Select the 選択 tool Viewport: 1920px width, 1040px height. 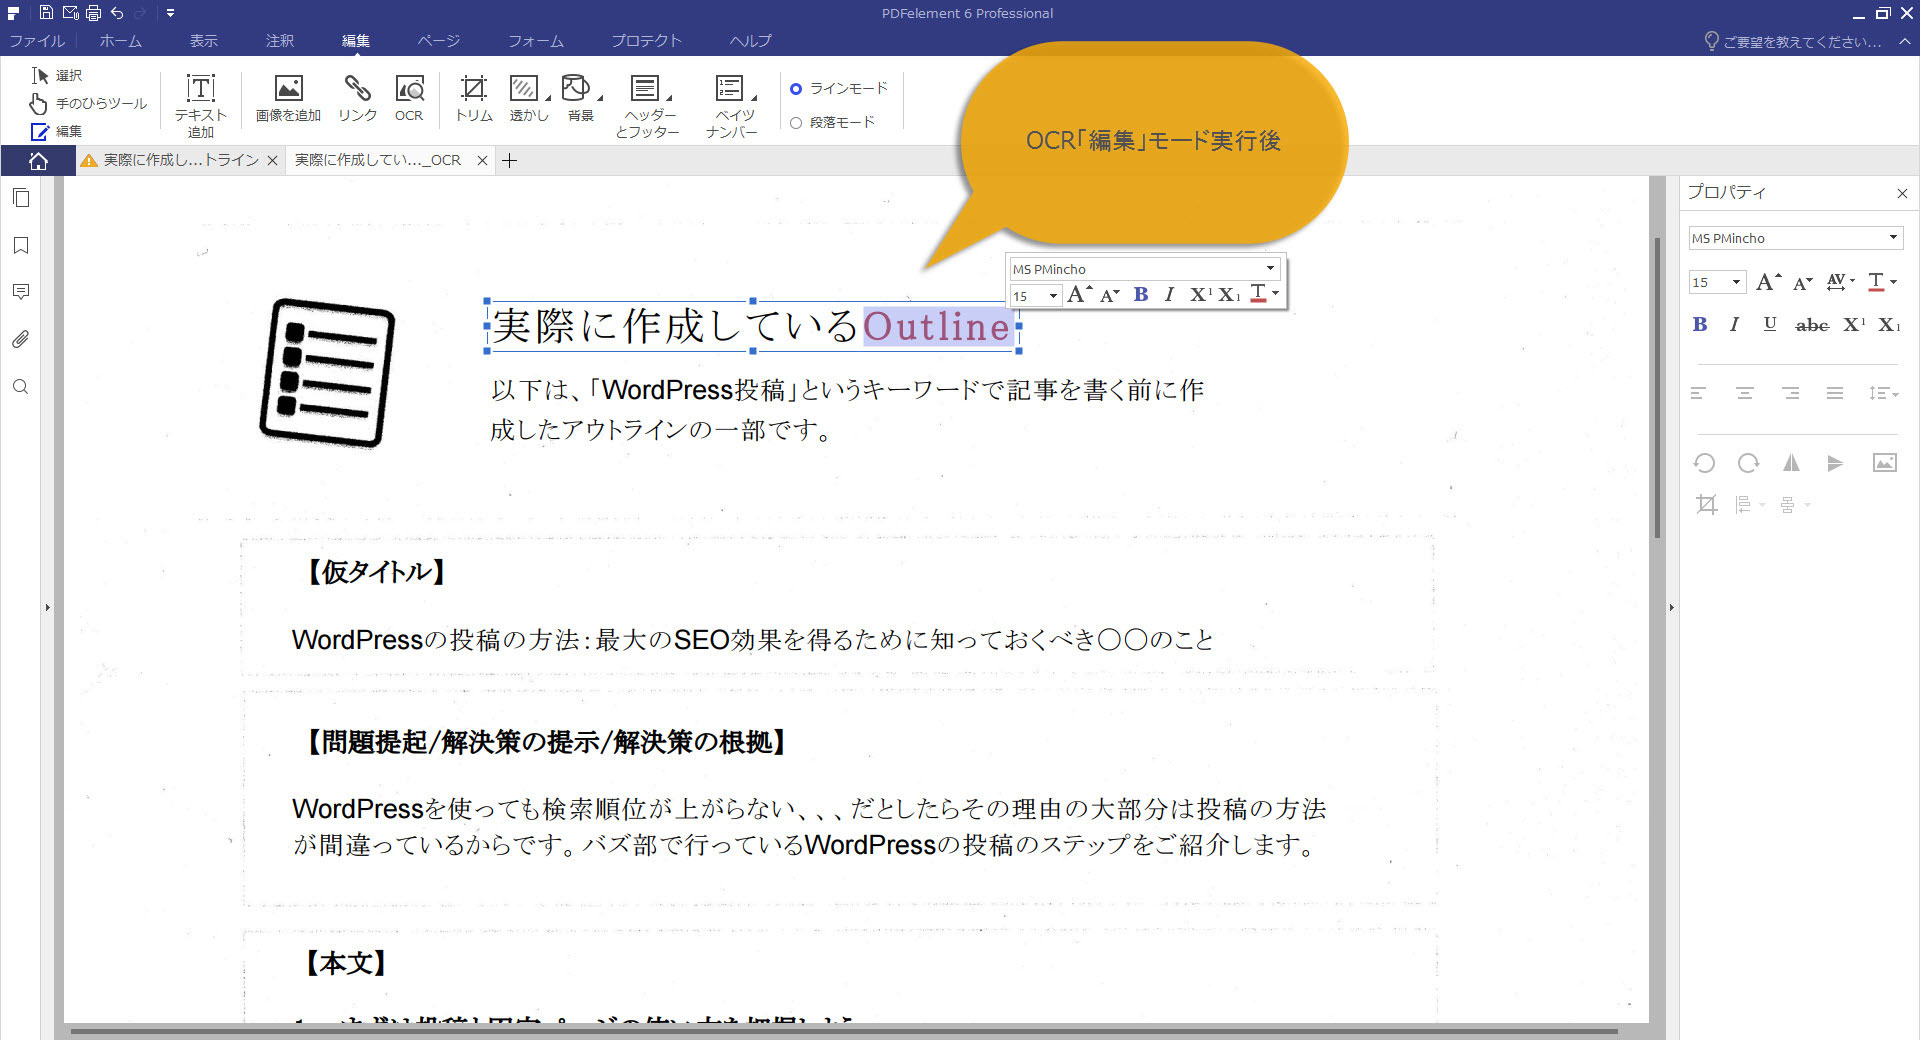point(57,75)
